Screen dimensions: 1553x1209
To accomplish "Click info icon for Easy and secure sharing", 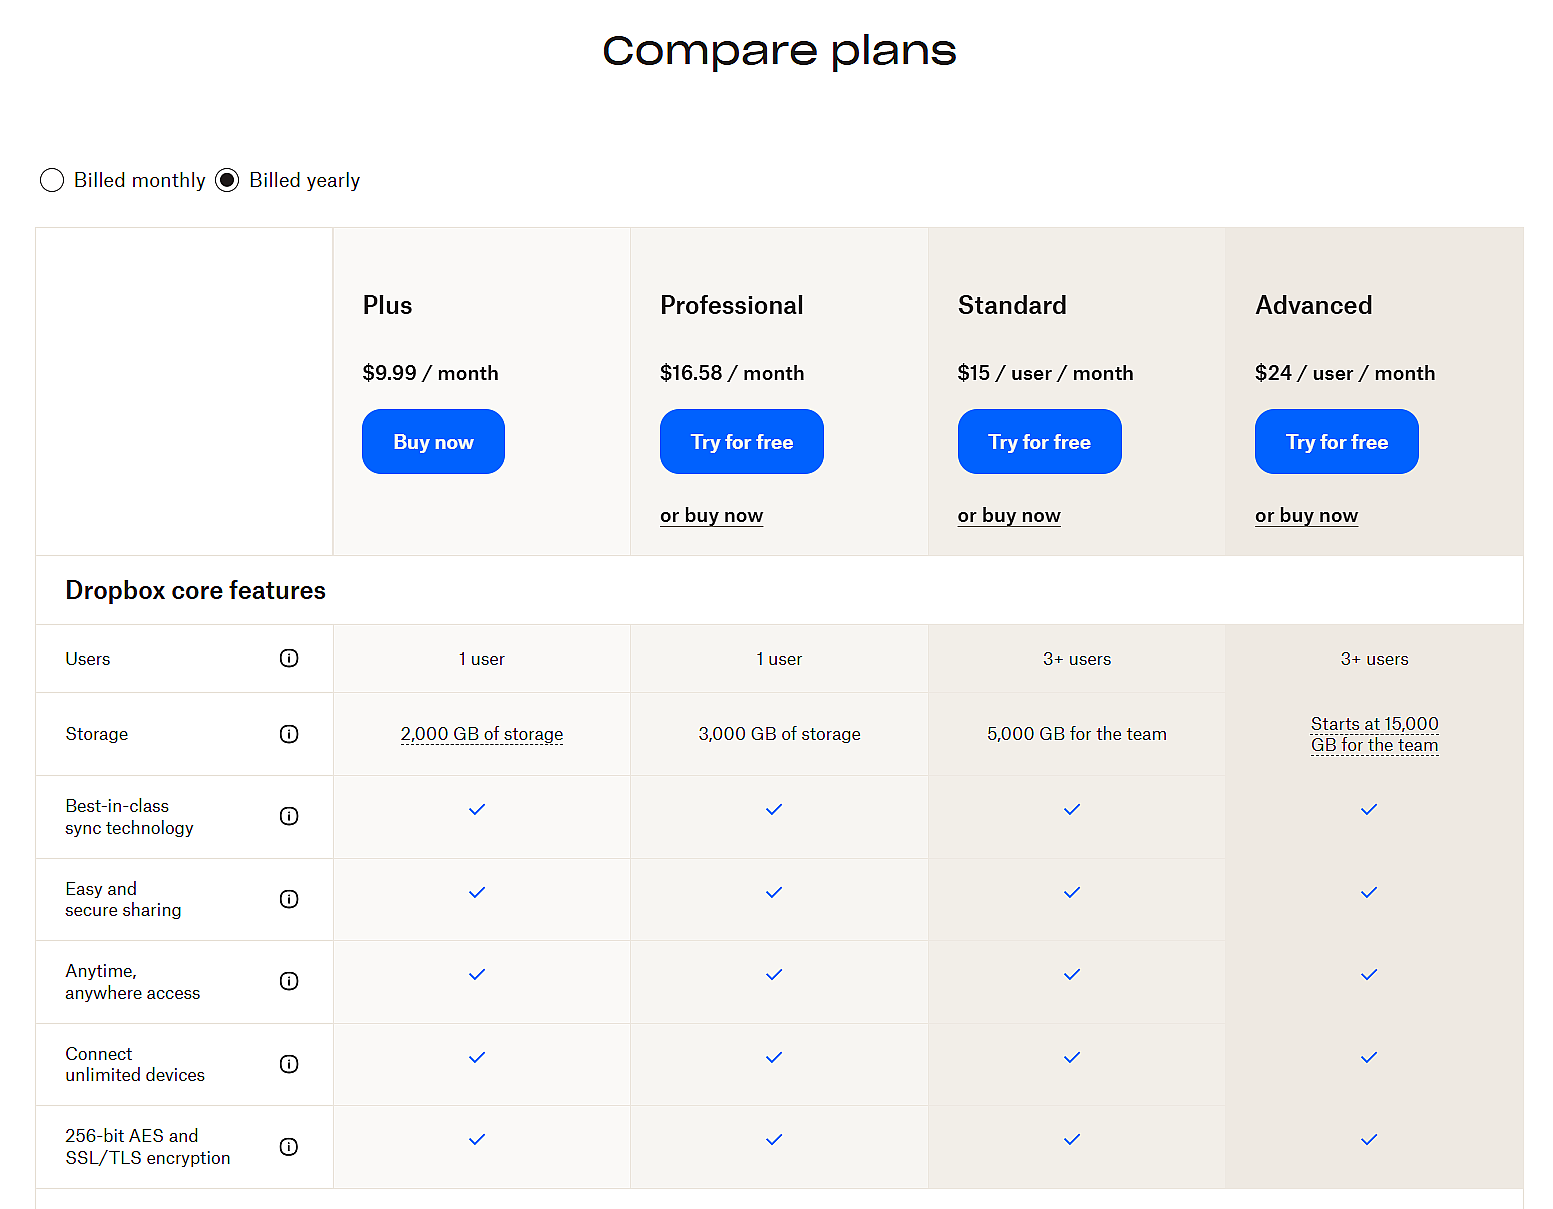I will pyautogui.click(x=289, y=899).
